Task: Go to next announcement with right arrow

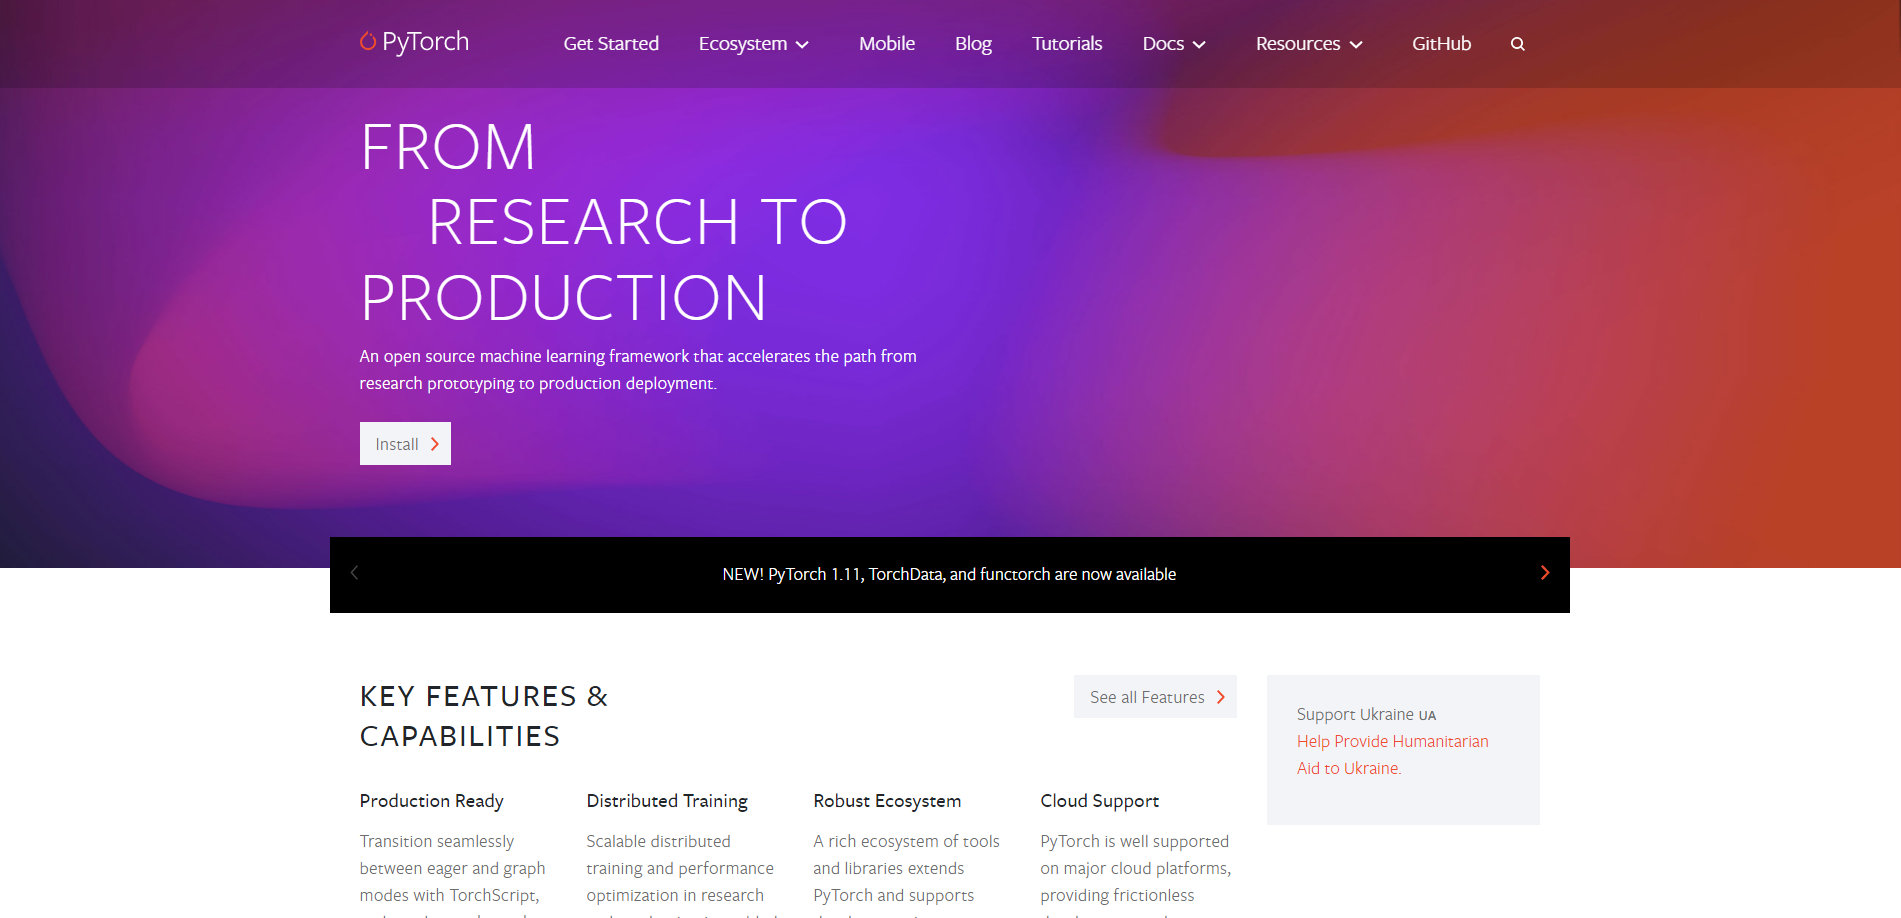Action: (x=1545, y=573)
